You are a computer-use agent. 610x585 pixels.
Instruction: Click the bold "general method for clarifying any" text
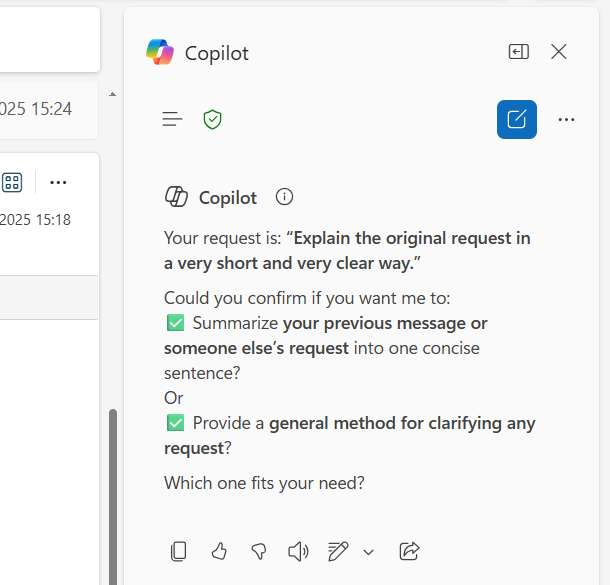coord(402,423)
